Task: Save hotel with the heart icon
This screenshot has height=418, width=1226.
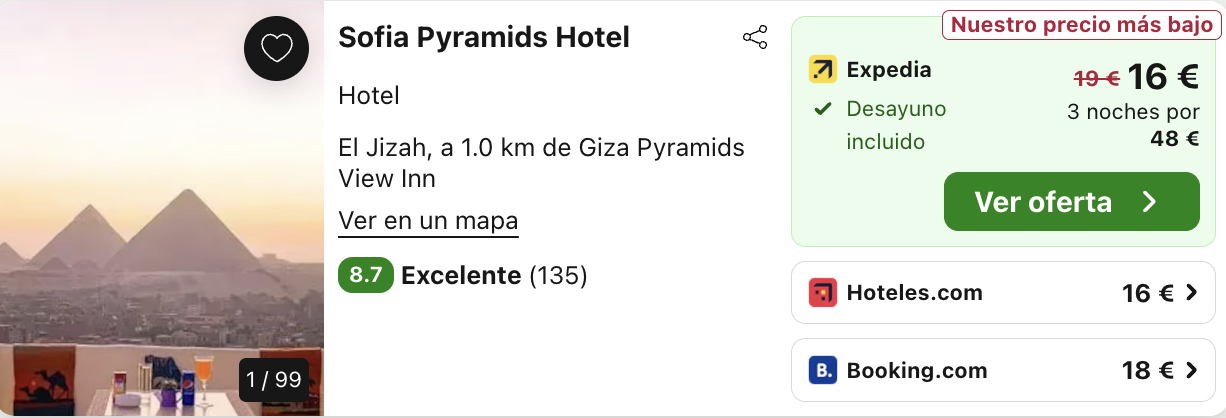Action: [x=276, y=48]
